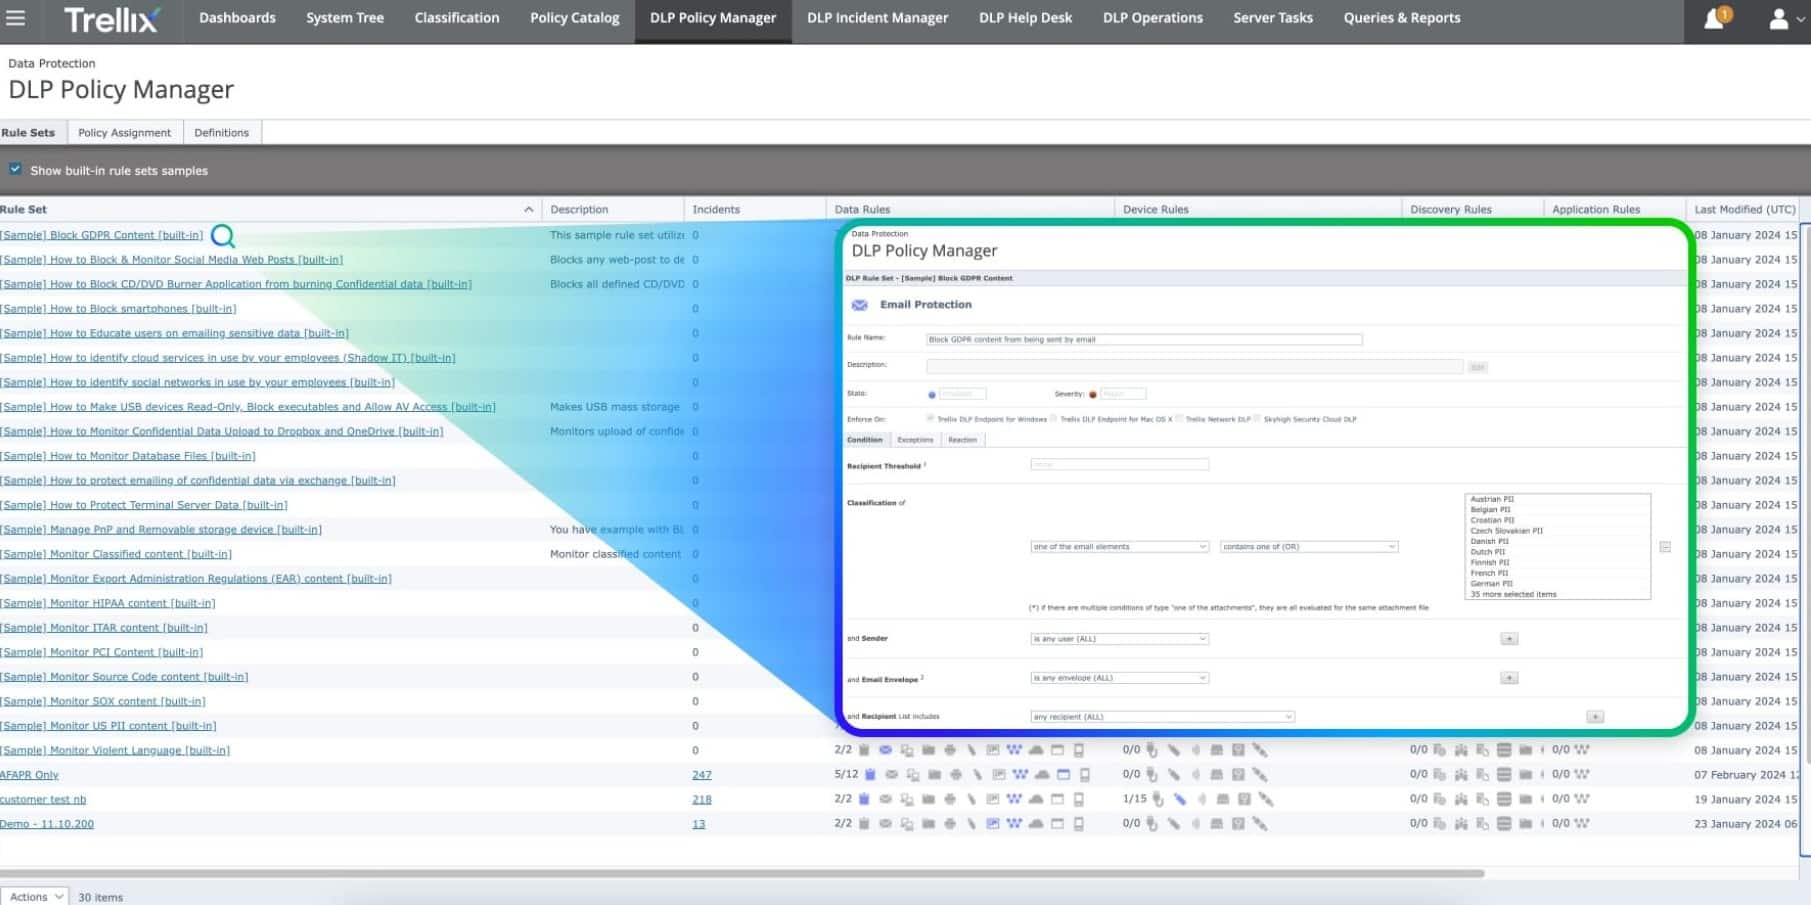The height and width of the screenshot is (905, 1811).
Task: Open AFAPR Only rule set link
Action: click(29, 775)
